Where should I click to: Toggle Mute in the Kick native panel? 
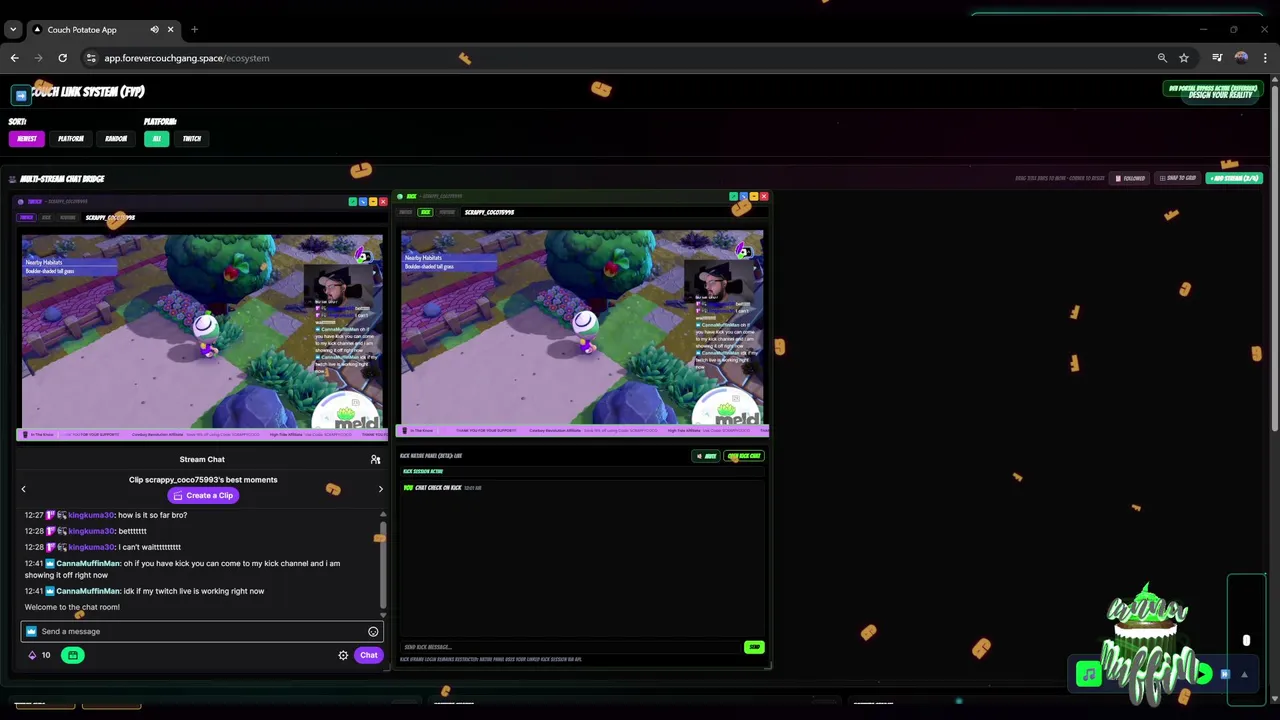point(706,456)
